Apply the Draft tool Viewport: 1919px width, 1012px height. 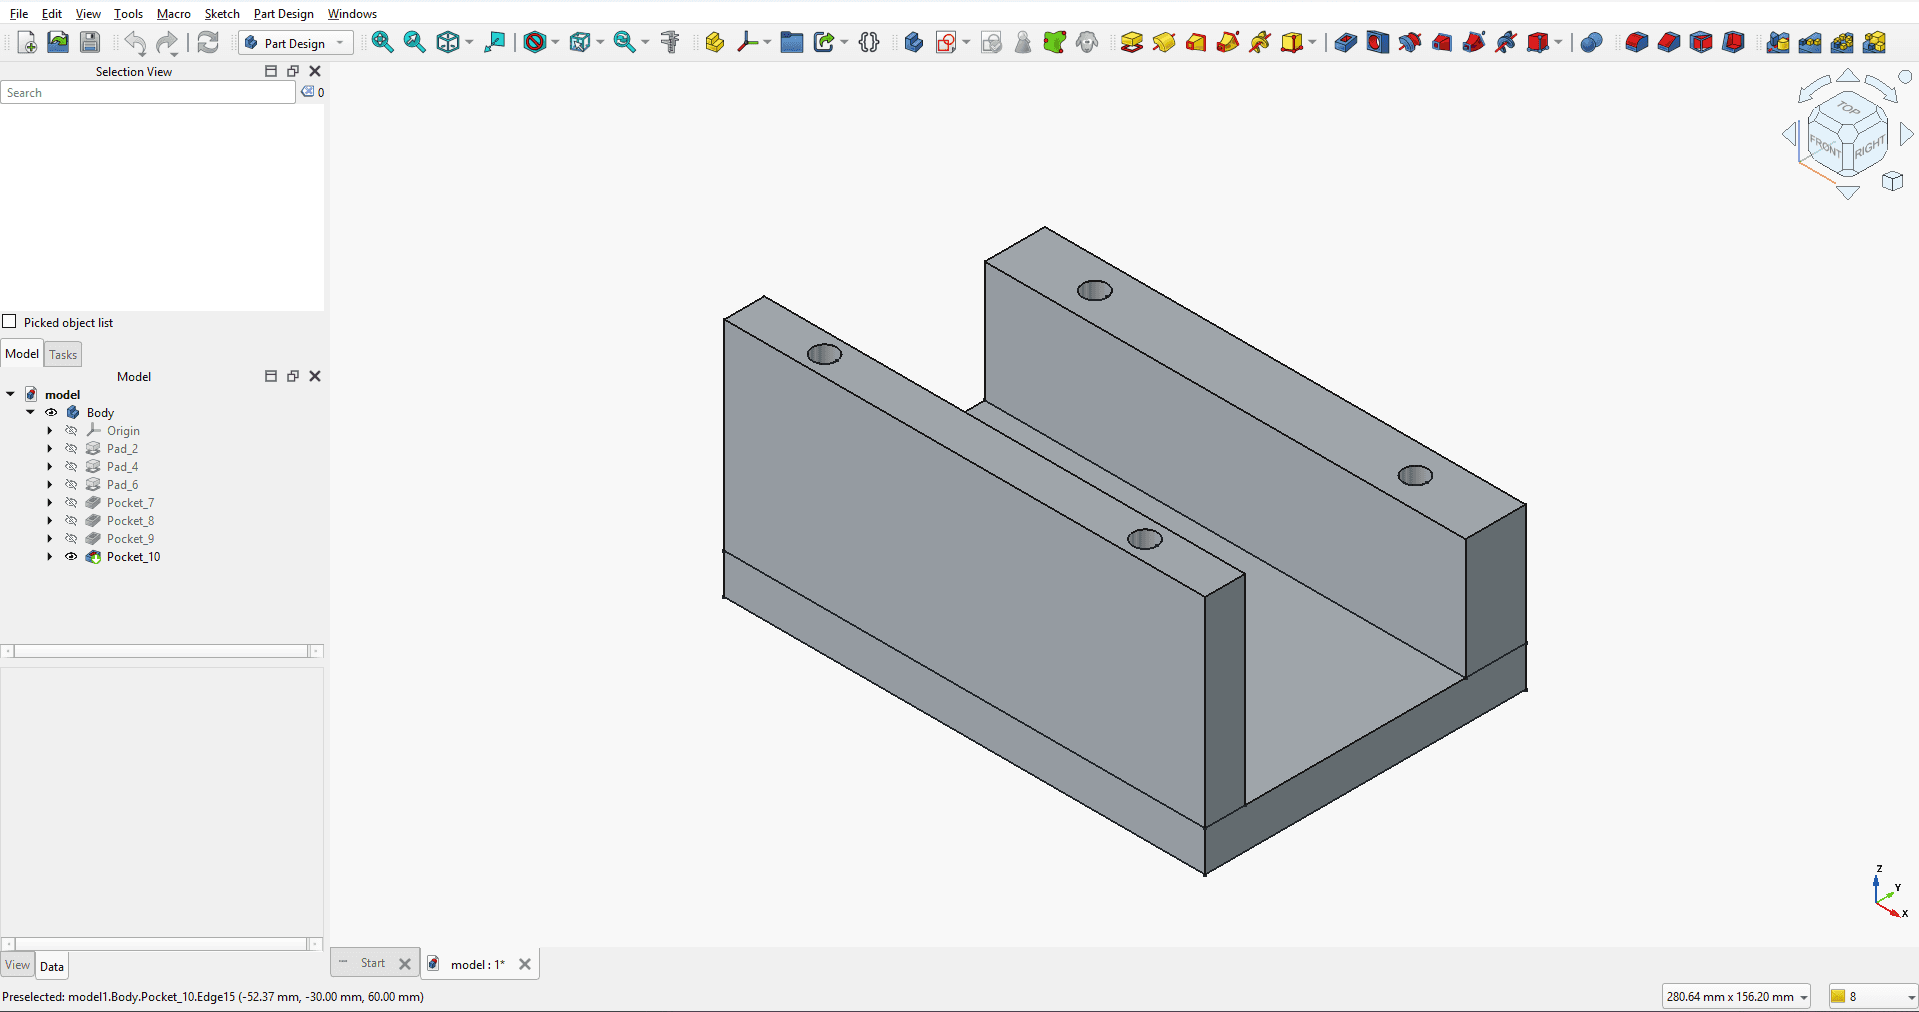tap(1701, 42)
